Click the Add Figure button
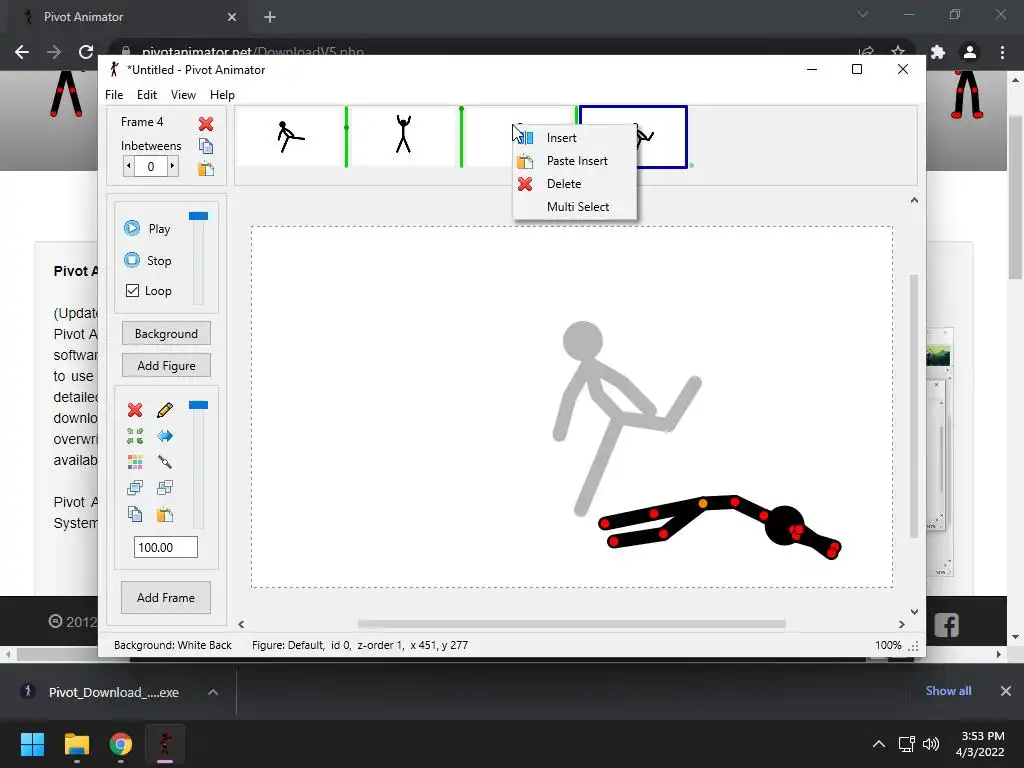1024x768 pixels. [x=166, y=366]
